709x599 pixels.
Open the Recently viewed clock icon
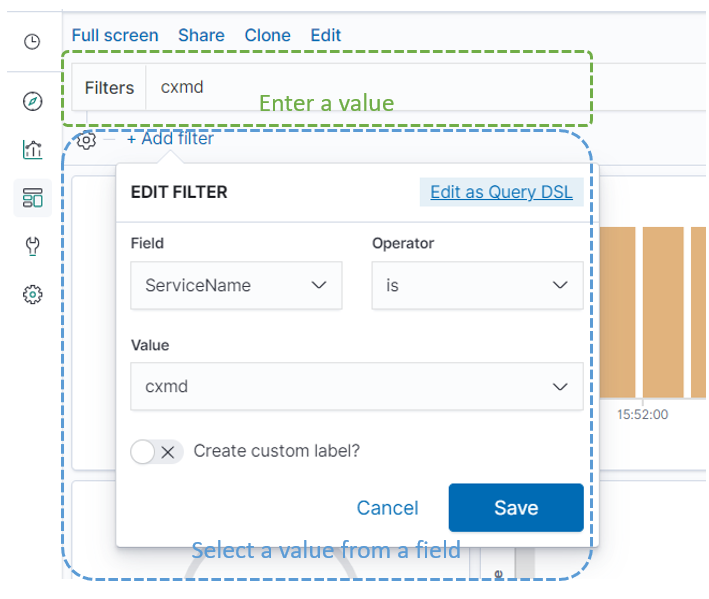coord(32,41)
